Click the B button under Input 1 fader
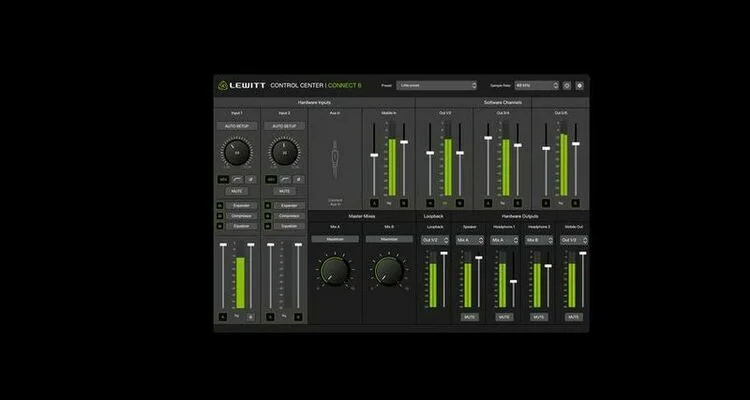Viewport: 750px width, 400px height. pyautogui.click(x=251, y=317)
